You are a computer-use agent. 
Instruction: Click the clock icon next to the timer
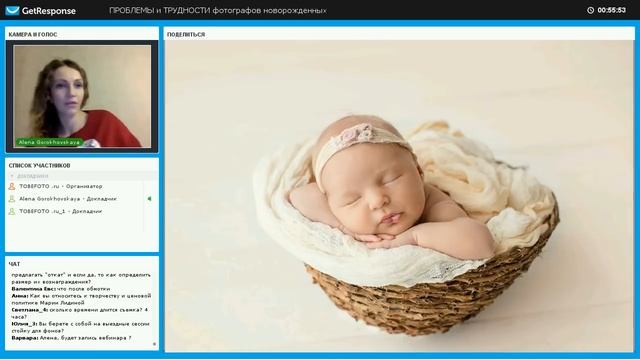click(590, 10)
